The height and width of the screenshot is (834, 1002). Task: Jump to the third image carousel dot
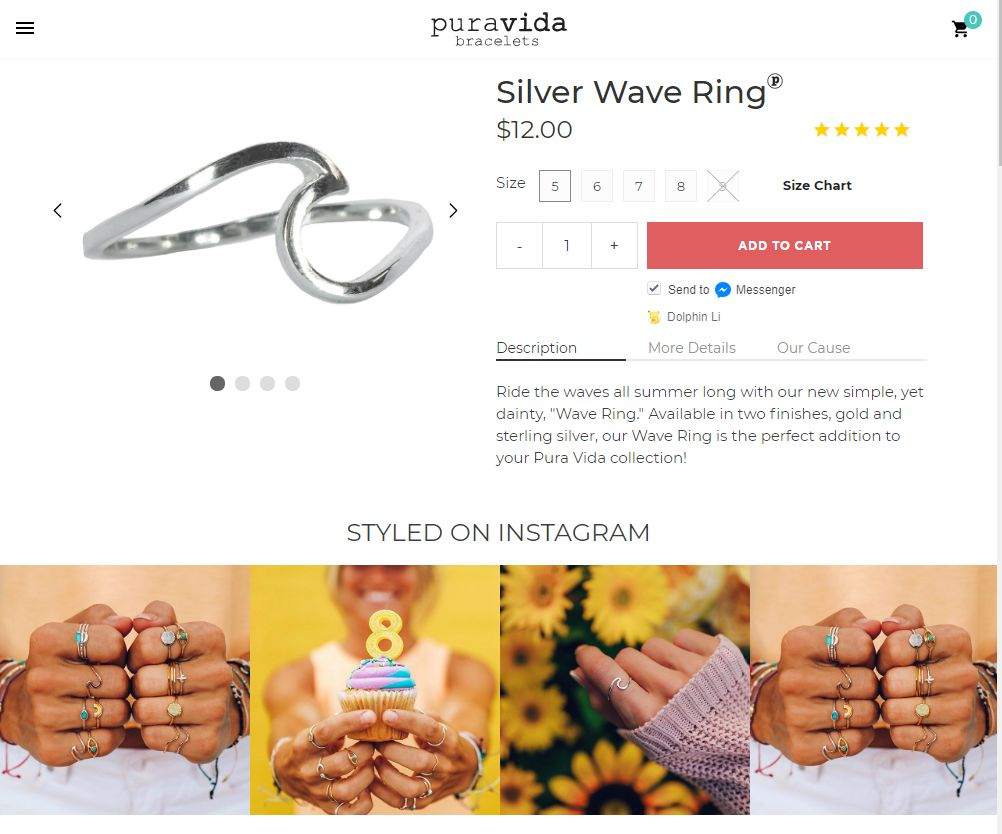(267, 383)
